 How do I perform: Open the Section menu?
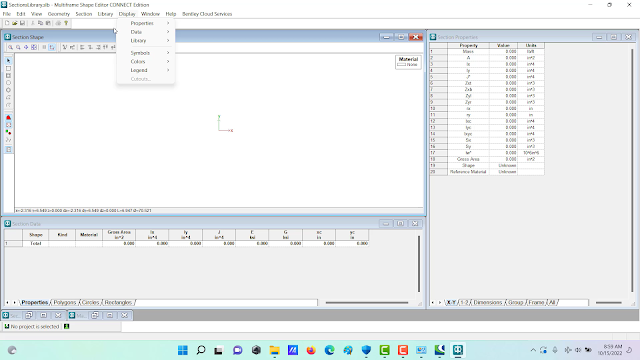pos(84,14)
